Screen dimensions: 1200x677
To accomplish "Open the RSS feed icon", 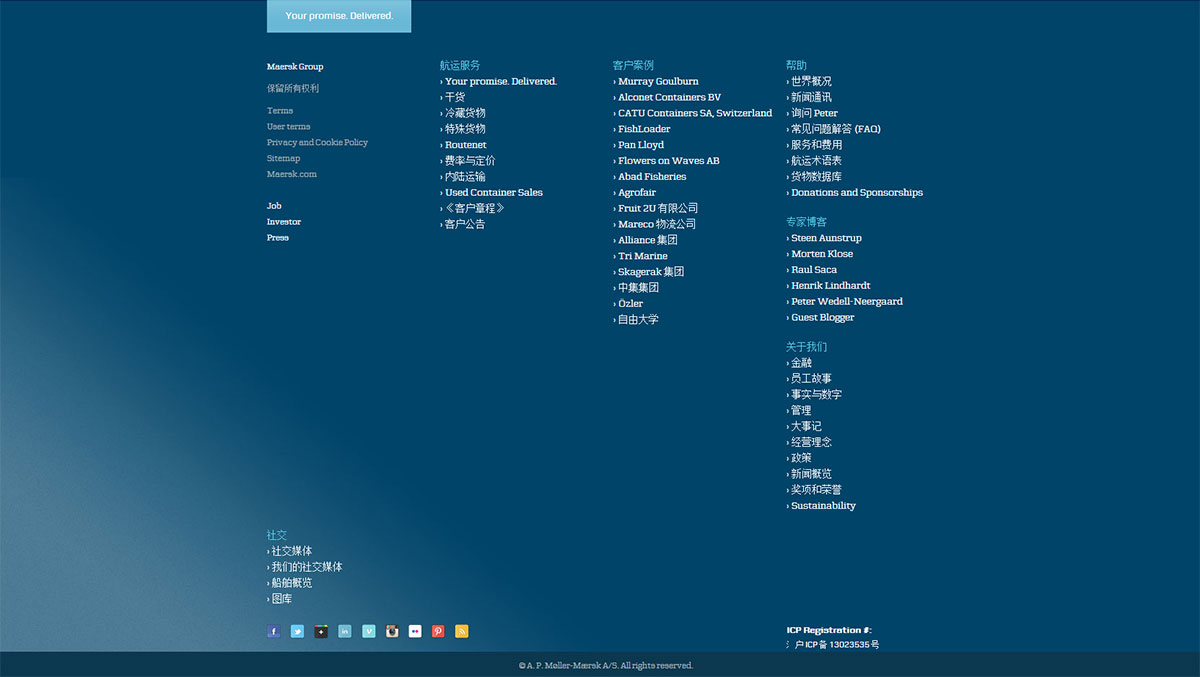I will click(x=462, y=631).
